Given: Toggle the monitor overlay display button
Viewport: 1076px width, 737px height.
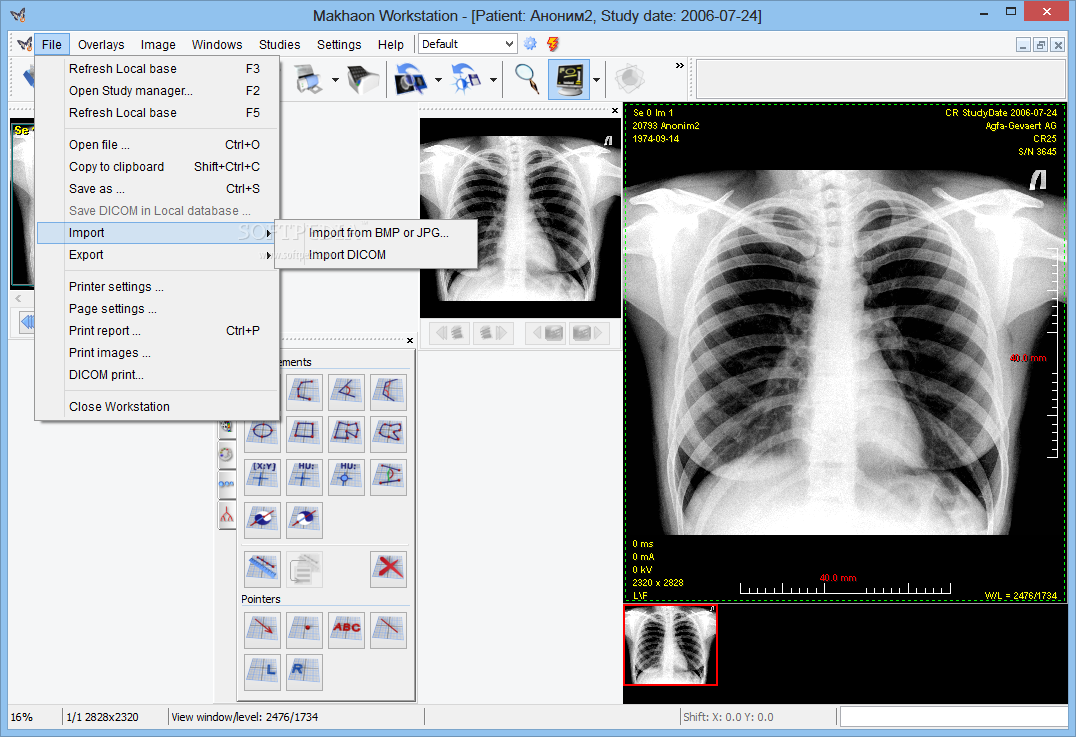Looking at the screenshot, I should coord(569,80).
